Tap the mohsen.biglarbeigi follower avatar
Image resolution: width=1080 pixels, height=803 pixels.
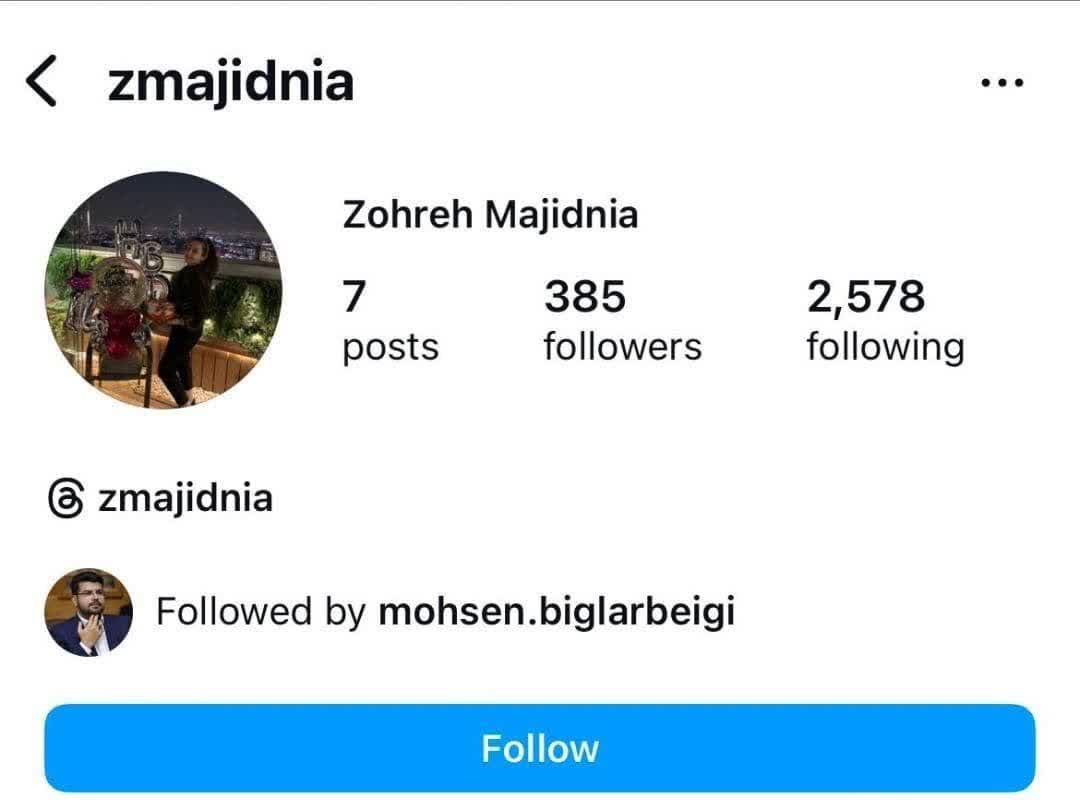(88, 612)
